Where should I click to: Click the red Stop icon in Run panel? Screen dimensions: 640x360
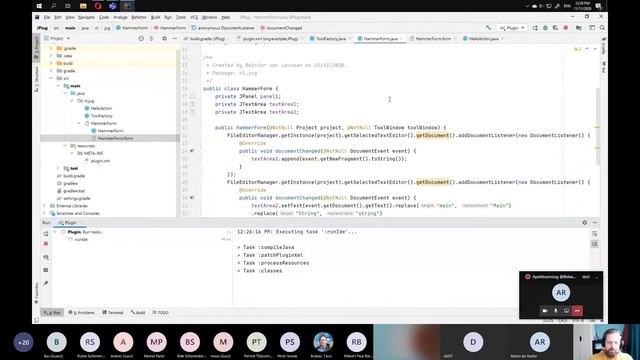click(46, 244)
